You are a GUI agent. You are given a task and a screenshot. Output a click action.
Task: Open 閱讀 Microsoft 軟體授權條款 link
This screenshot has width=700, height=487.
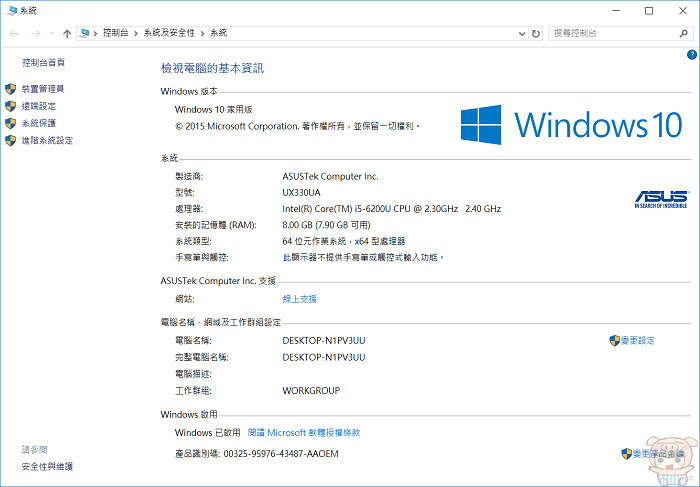pyautogui.click(x=304, y=433)
